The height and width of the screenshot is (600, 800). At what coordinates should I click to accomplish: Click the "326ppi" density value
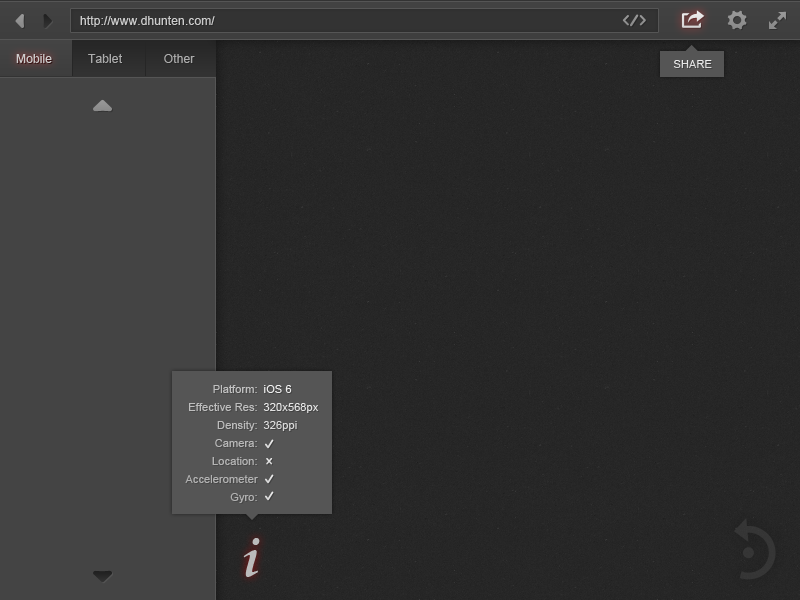click(x=280, y=425)
